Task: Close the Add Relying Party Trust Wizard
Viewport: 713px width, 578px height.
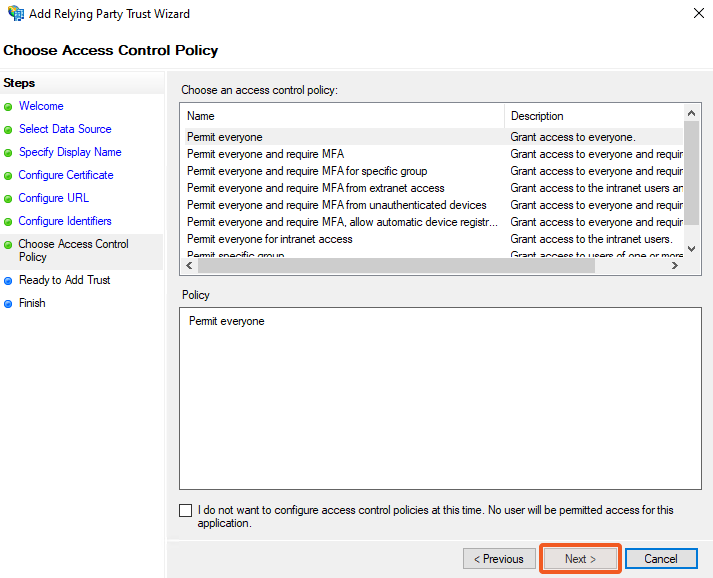Action: [695, 14]
